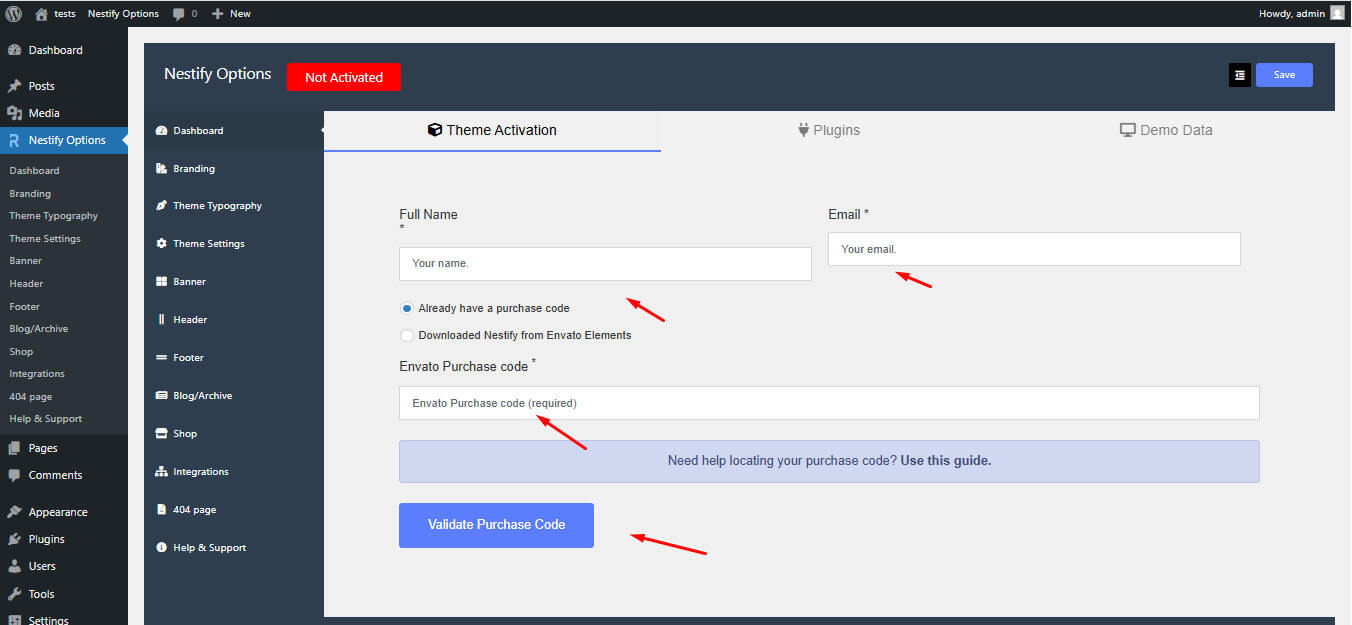Screen dimensions: 1352x625
Task: Click the Not Activated status badge
Action: point(344,77)
